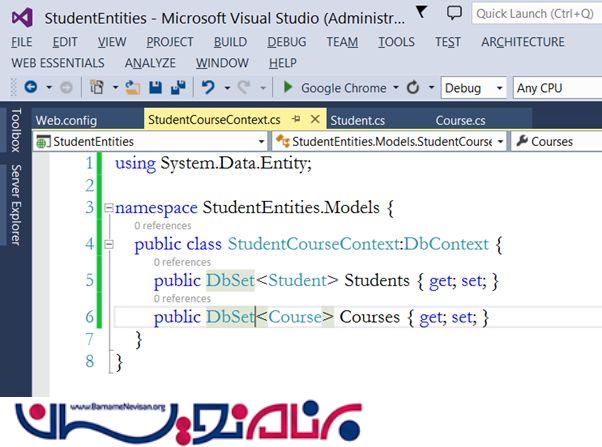Click the Undo arrow icon
Viewport: 602px width, 447px height.
point(208,88)
